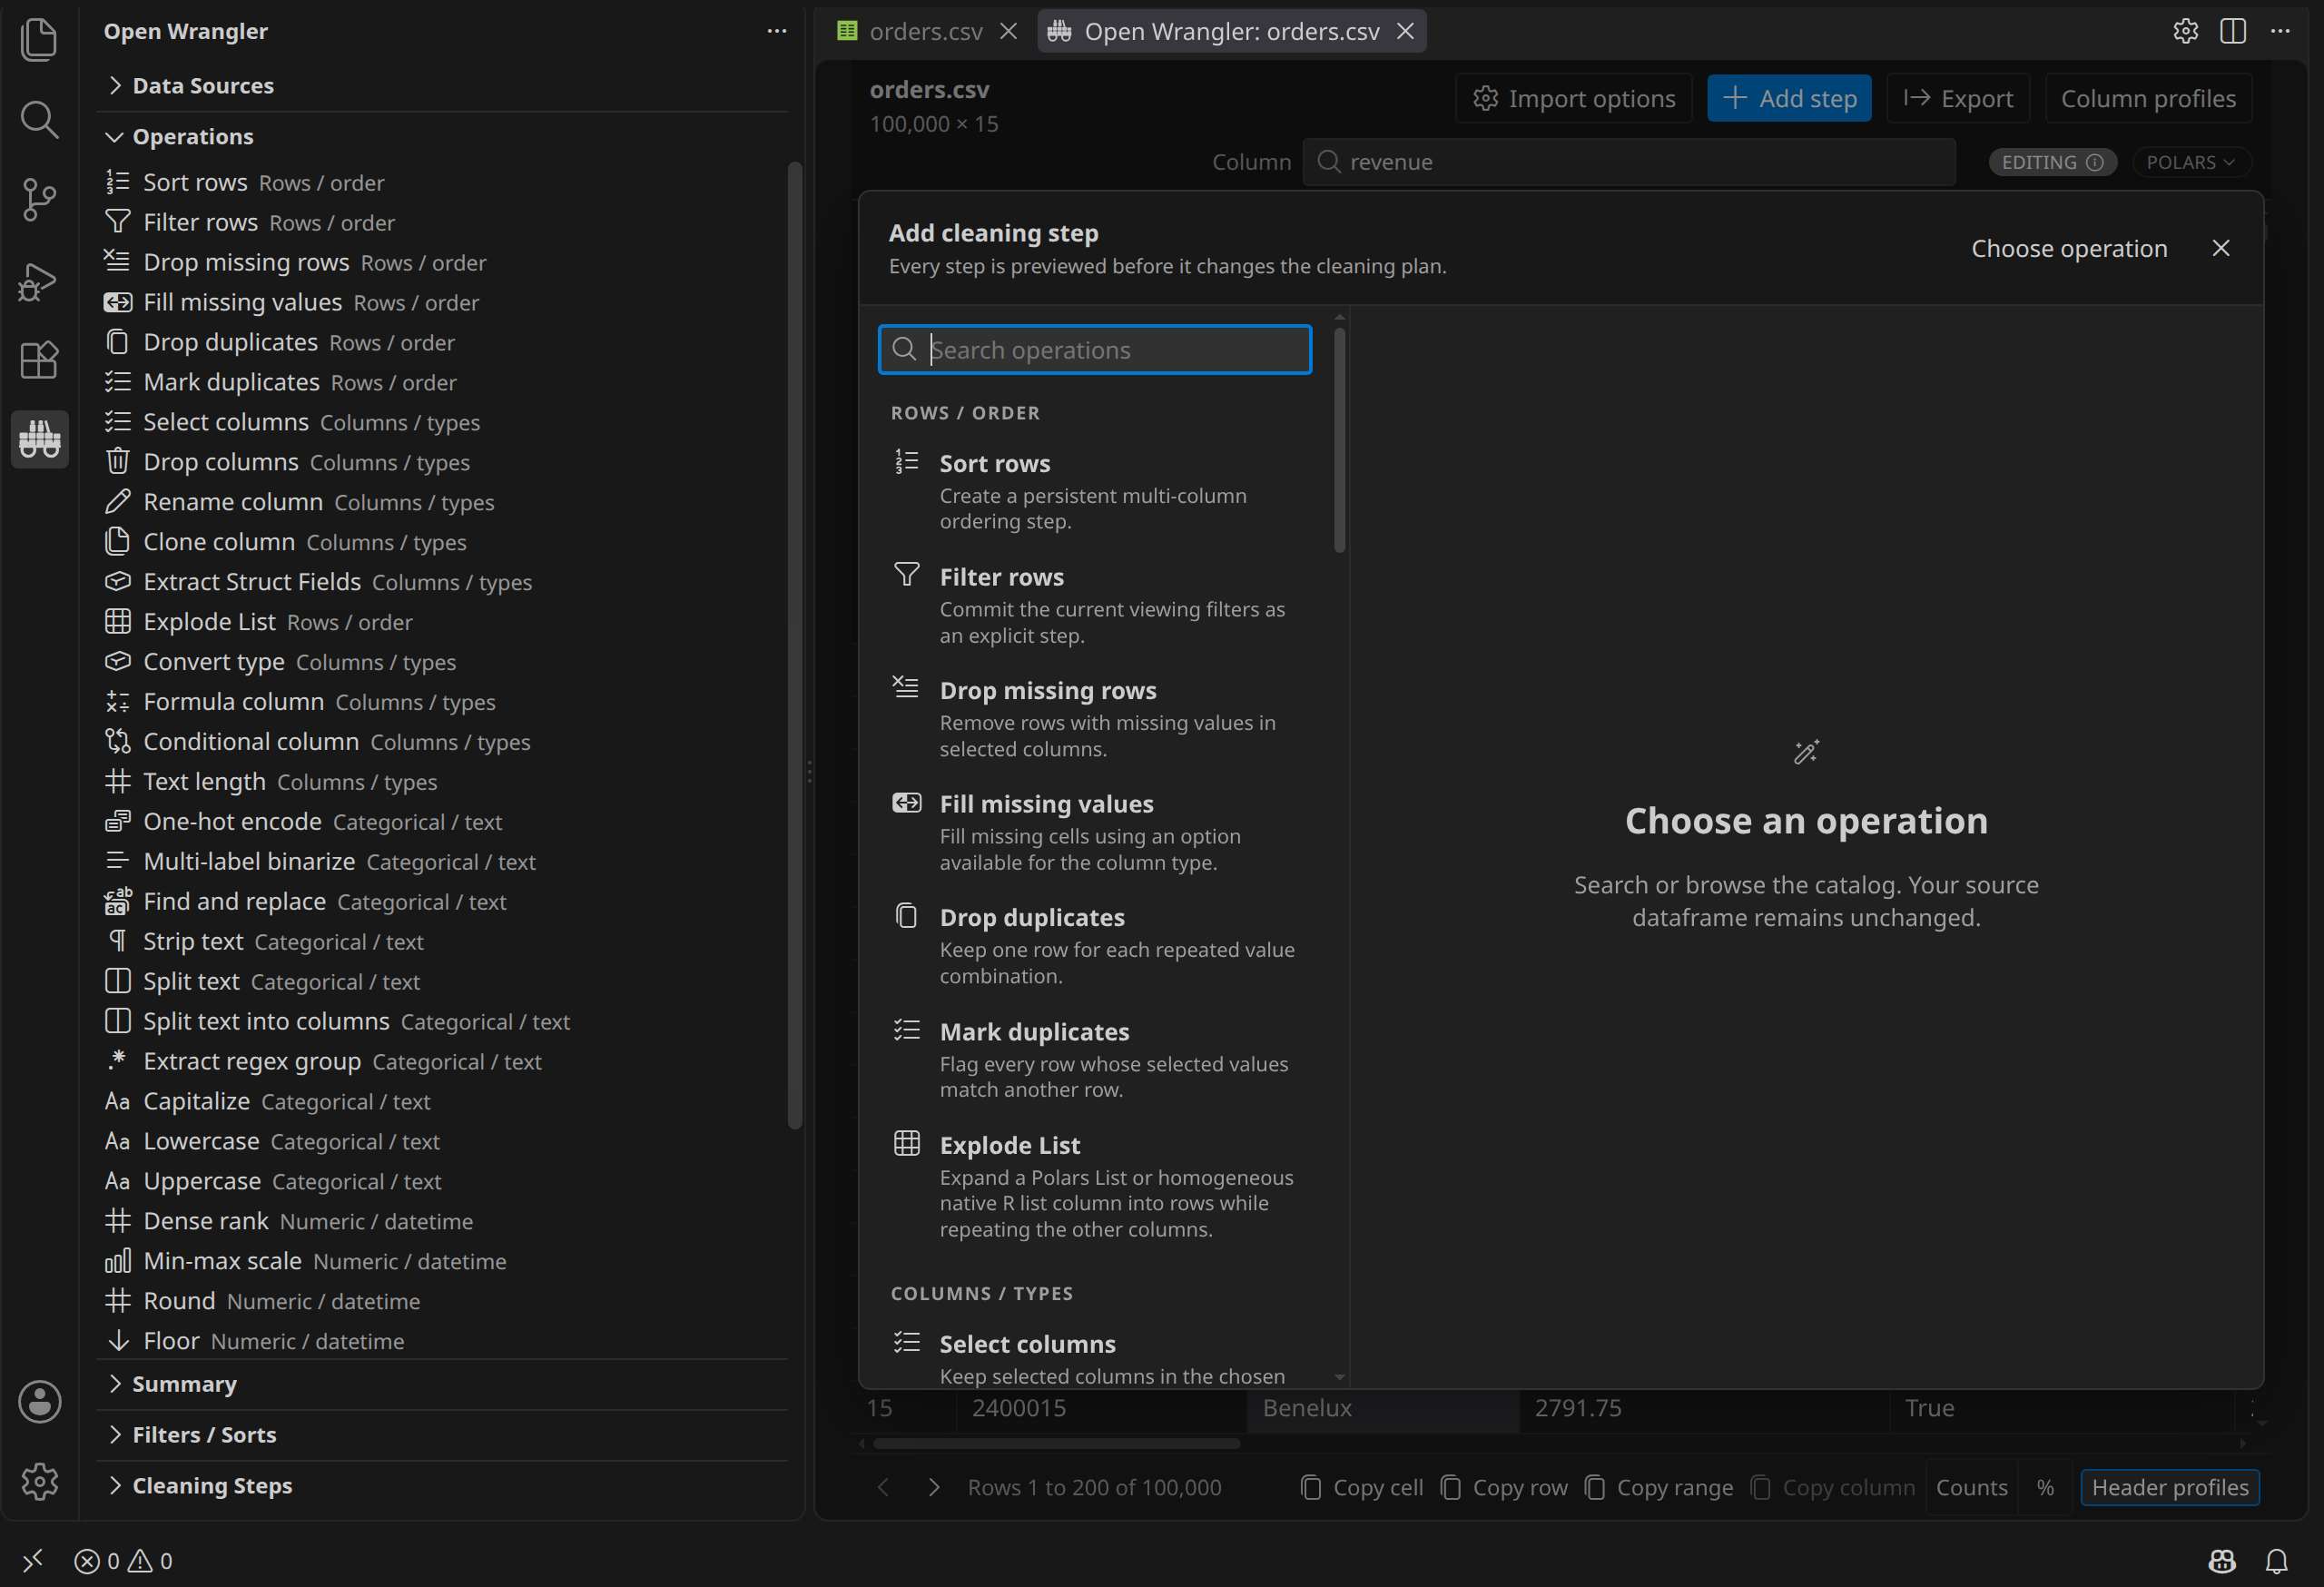This screenshot has height=1587, width=2324.
Task: Open Open Wrangler panel more actions menu
Action: pyautogui.click(x=777, y=31)
